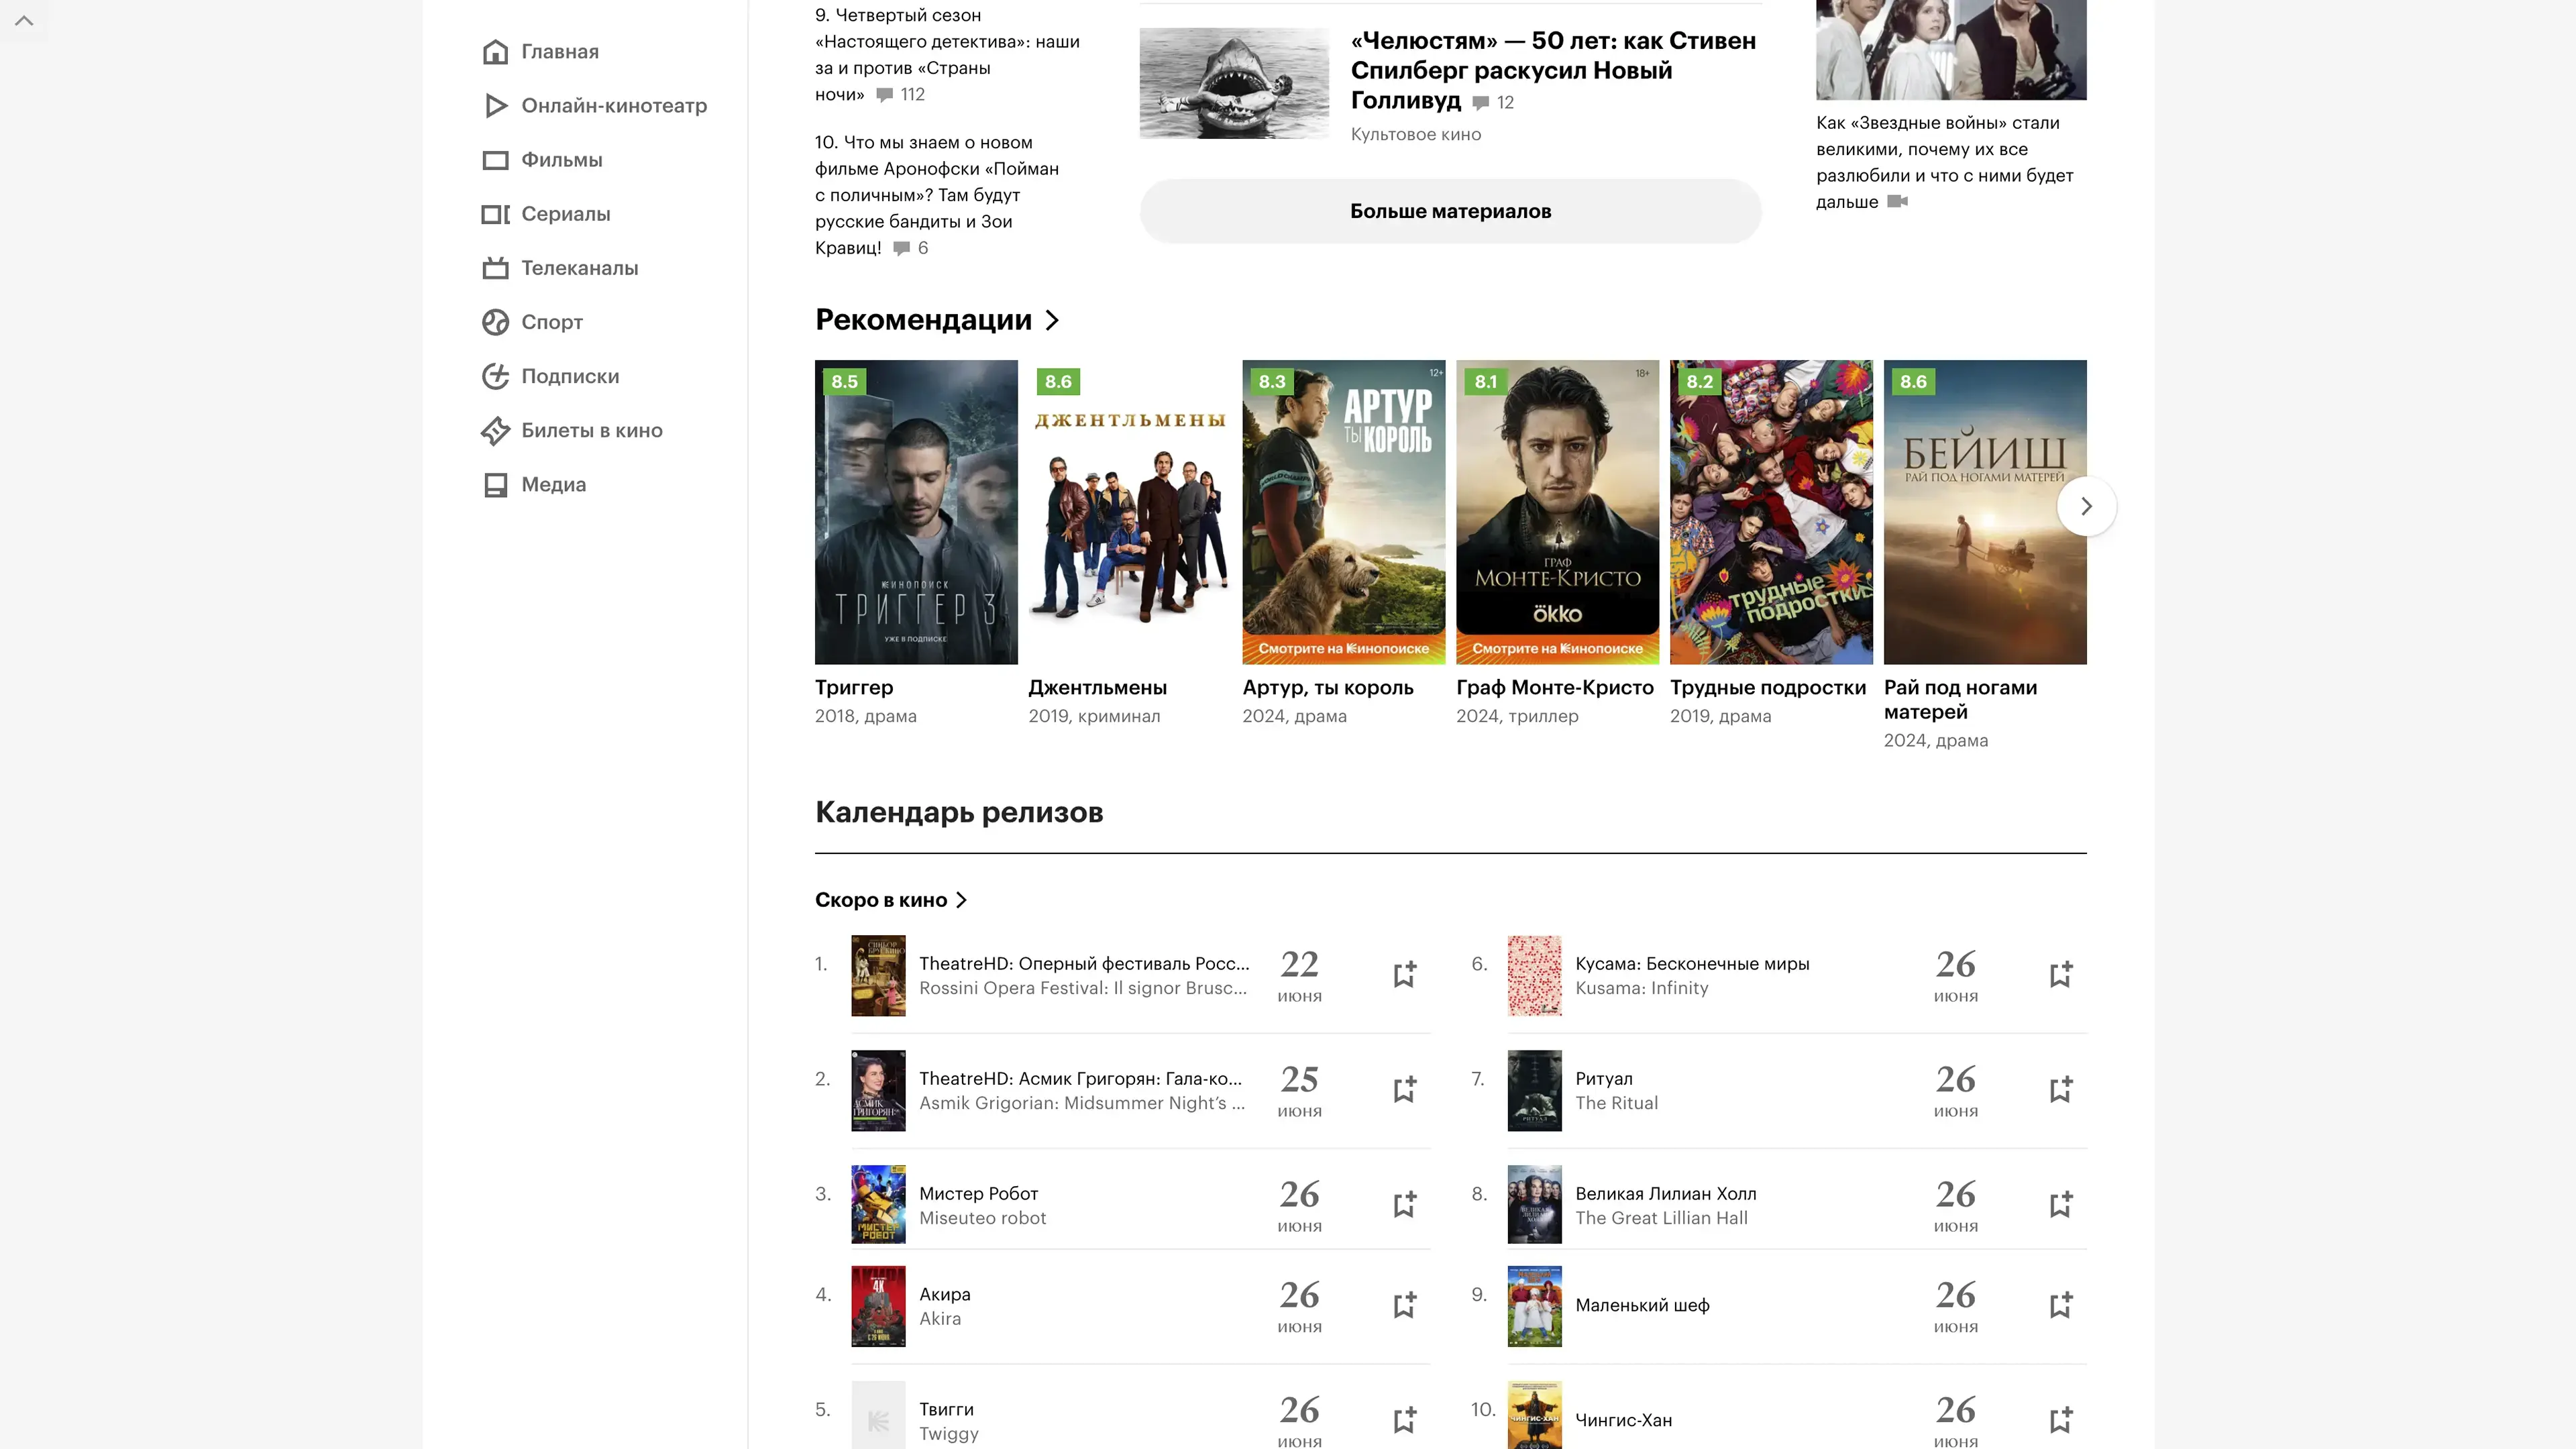Click the Билеты в кино ticket icon
This screenshot has width=2576, height=1449.
495,431
